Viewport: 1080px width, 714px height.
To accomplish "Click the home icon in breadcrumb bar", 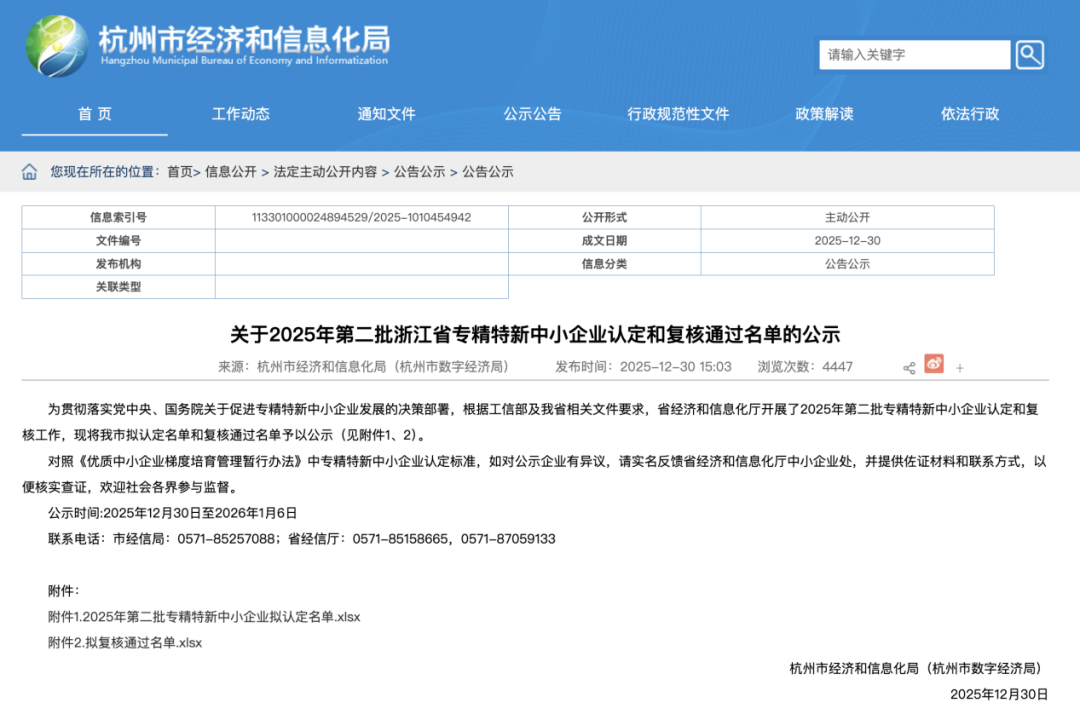I will click(x=28, y=171).
